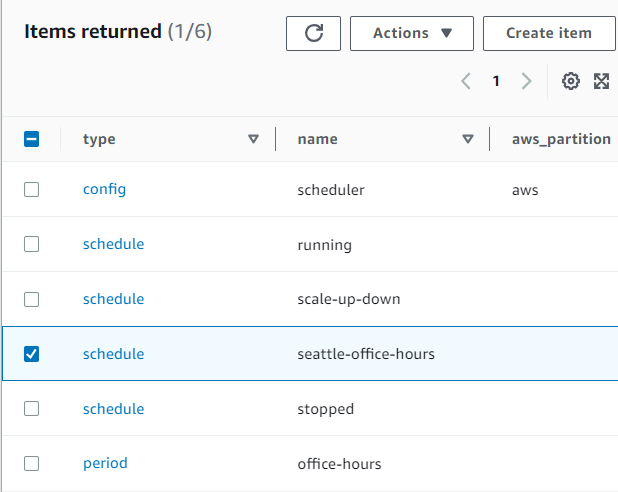Open the schedule link for running
The height and width of the screenshot is (492, 618).
pos(113,244)
